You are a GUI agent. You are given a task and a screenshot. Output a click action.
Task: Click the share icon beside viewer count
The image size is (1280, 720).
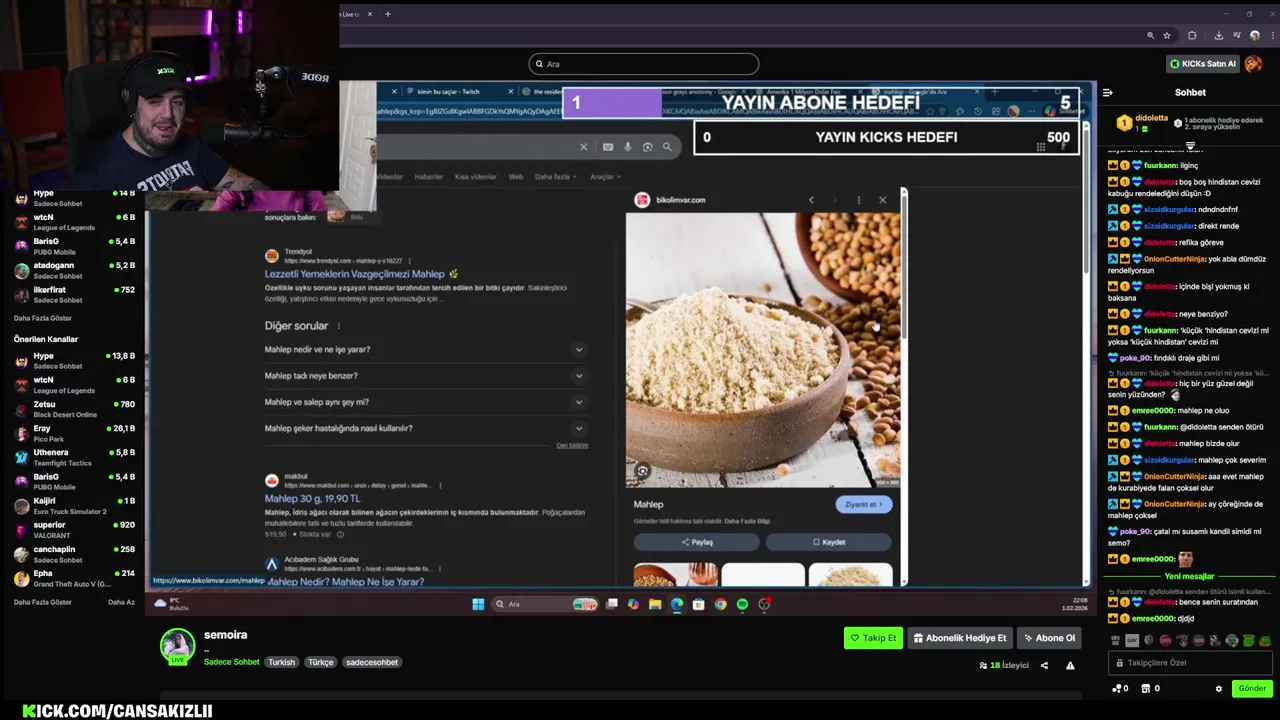coord(1044,665)
